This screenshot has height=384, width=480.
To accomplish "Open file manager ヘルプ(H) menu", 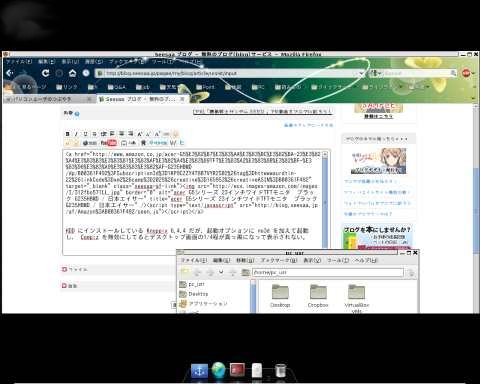I will coord(366,260).
